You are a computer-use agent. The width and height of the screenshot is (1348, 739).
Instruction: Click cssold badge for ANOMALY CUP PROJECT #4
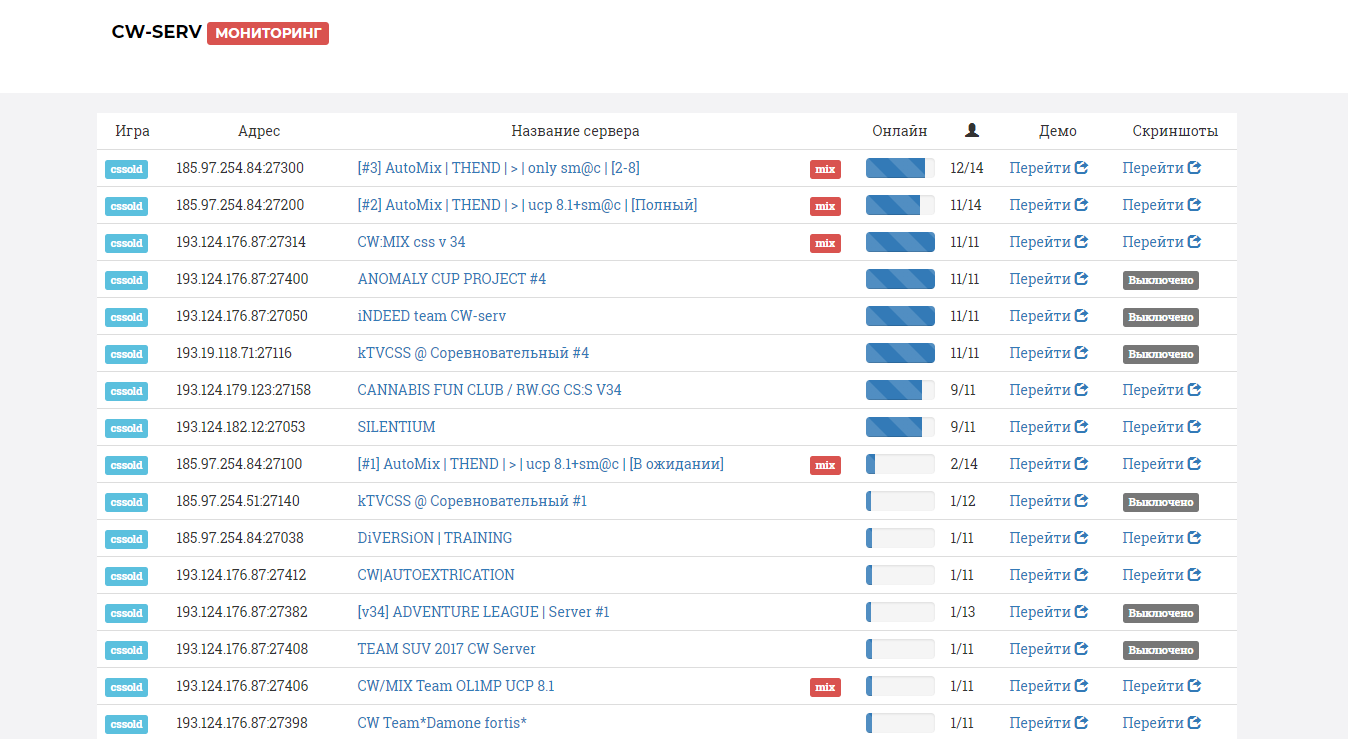126,280
